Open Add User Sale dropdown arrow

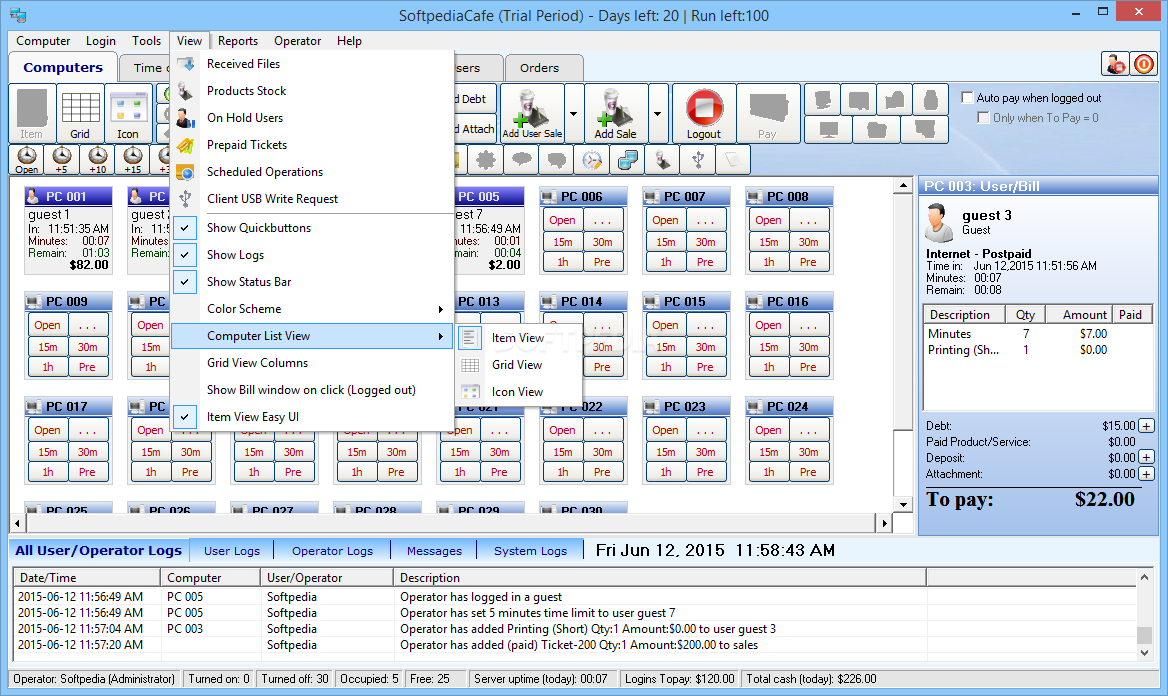coord(574,113)
